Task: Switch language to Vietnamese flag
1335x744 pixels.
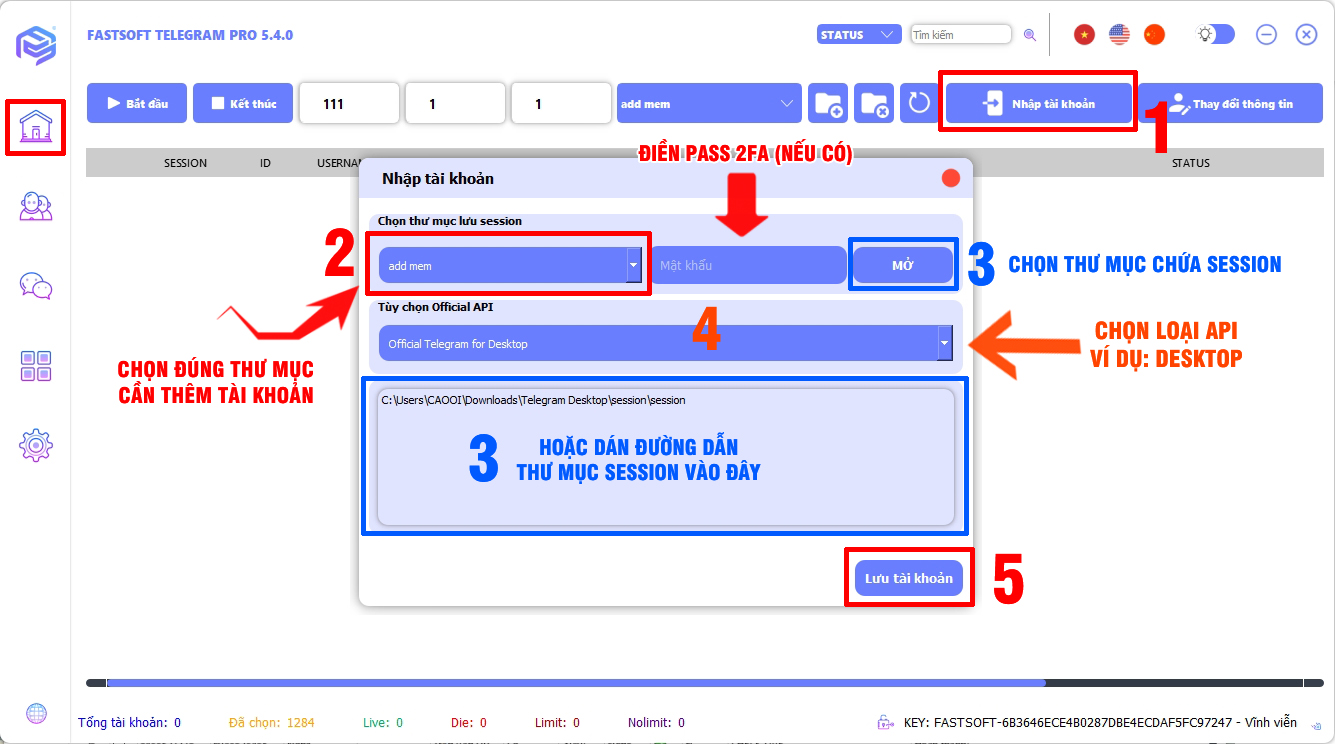Action: pyautogui.click(x=1084, y=34)
